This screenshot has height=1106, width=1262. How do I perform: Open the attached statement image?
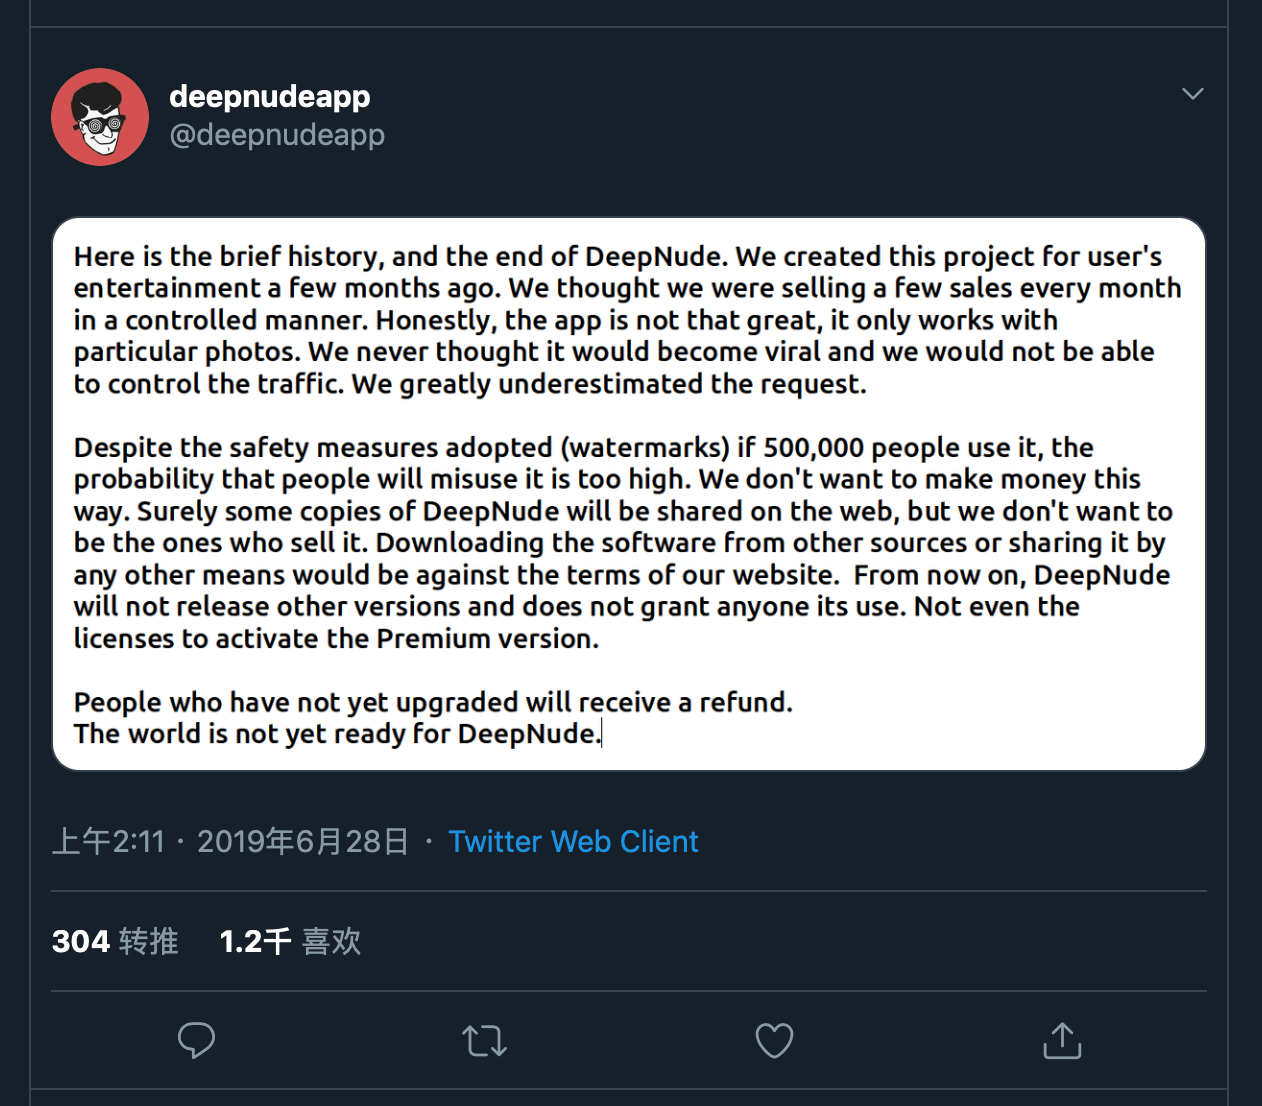point(629,494)
